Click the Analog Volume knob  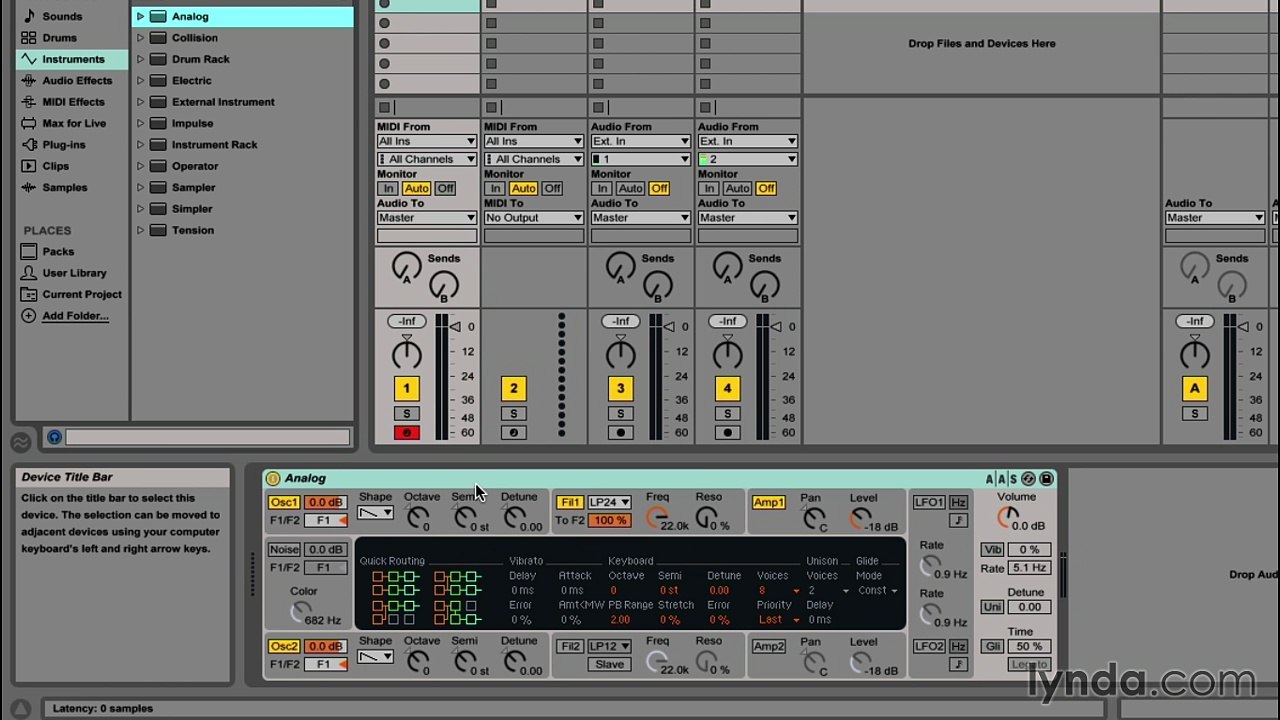click(x=1008, y=517)
